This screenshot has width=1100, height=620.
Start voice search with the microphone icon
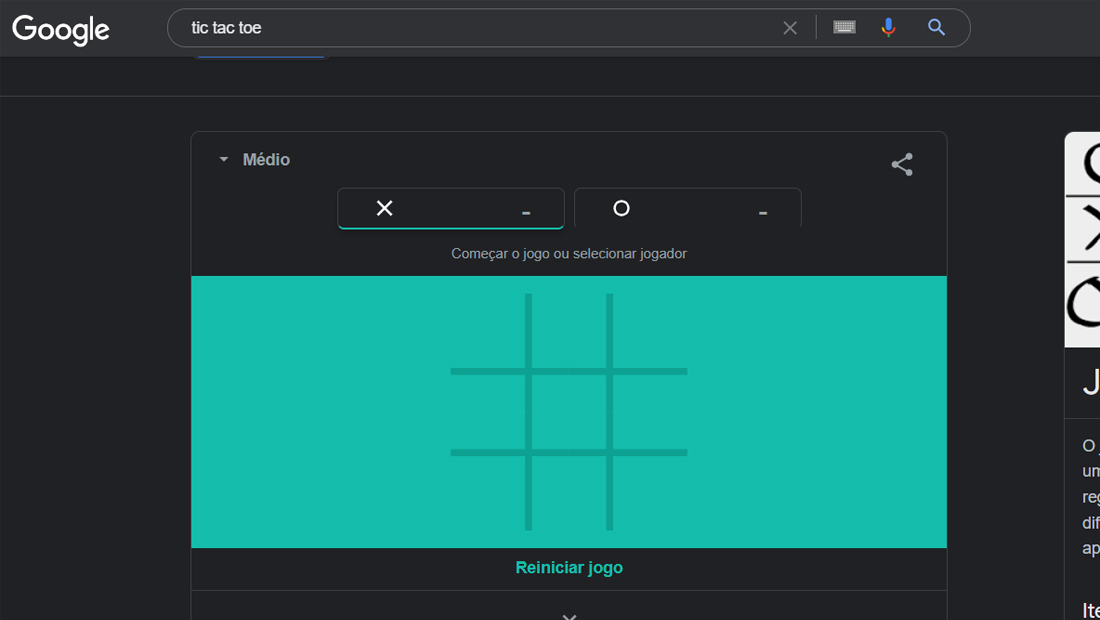tap(888, 27)
